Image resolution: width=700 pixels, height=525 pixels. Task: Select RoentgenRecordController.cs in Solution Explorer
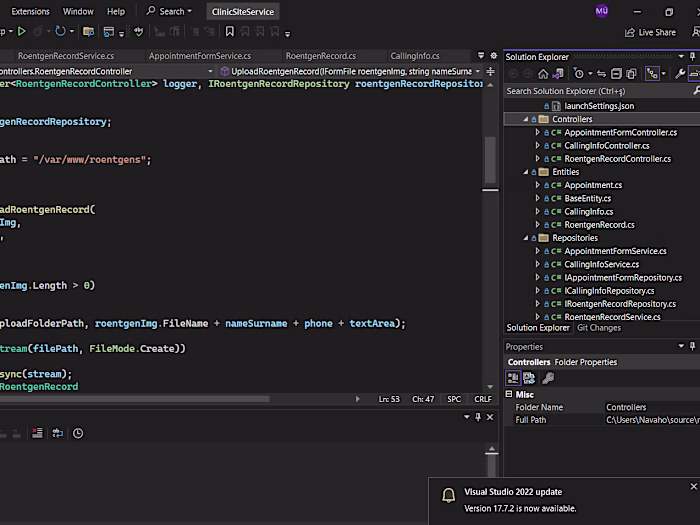617,159
